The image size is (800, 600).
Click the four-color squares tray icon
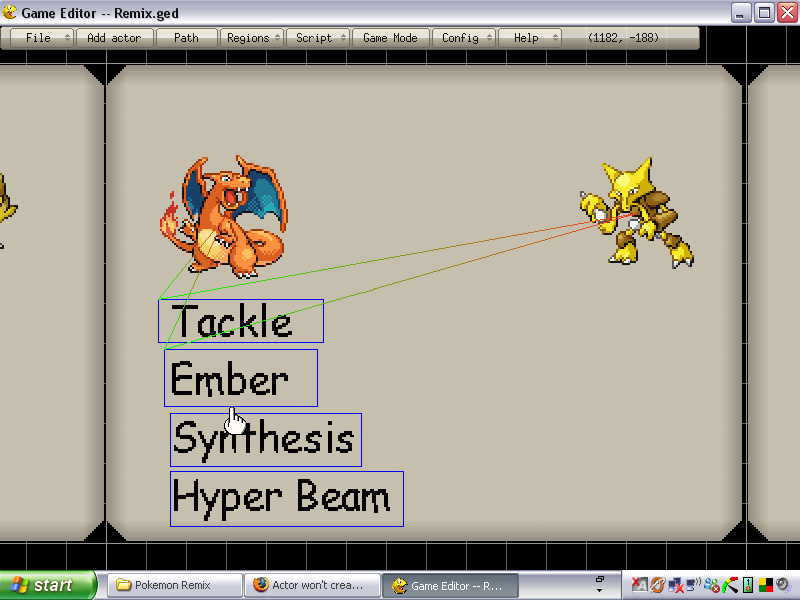click(x=765, y=585)
